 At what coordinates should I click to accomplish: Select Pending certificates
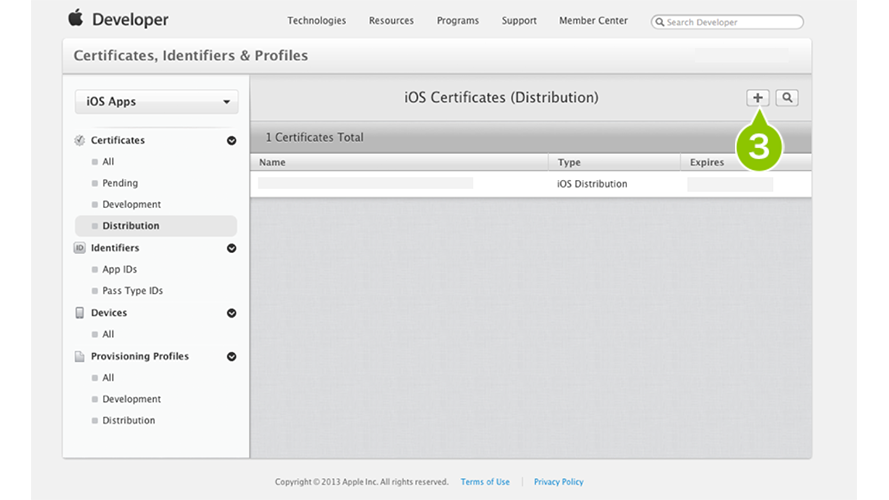[120, 183]
